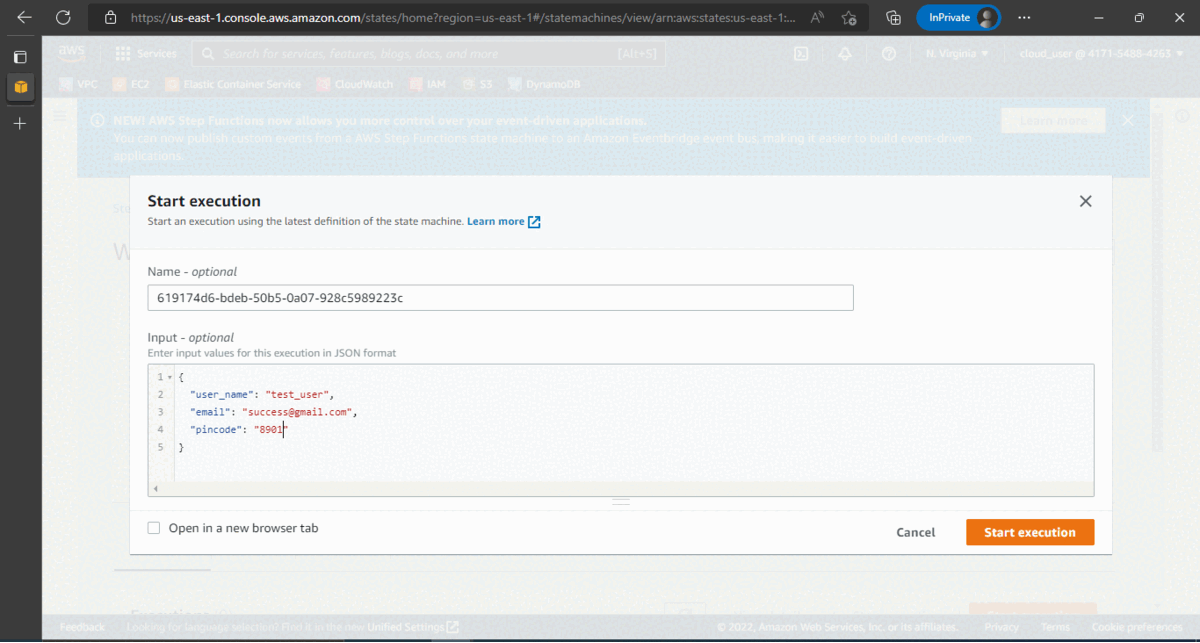The height and width of the screenshot is (643, 1200).
Task: Open Terms footer link
Action: 1055,627
